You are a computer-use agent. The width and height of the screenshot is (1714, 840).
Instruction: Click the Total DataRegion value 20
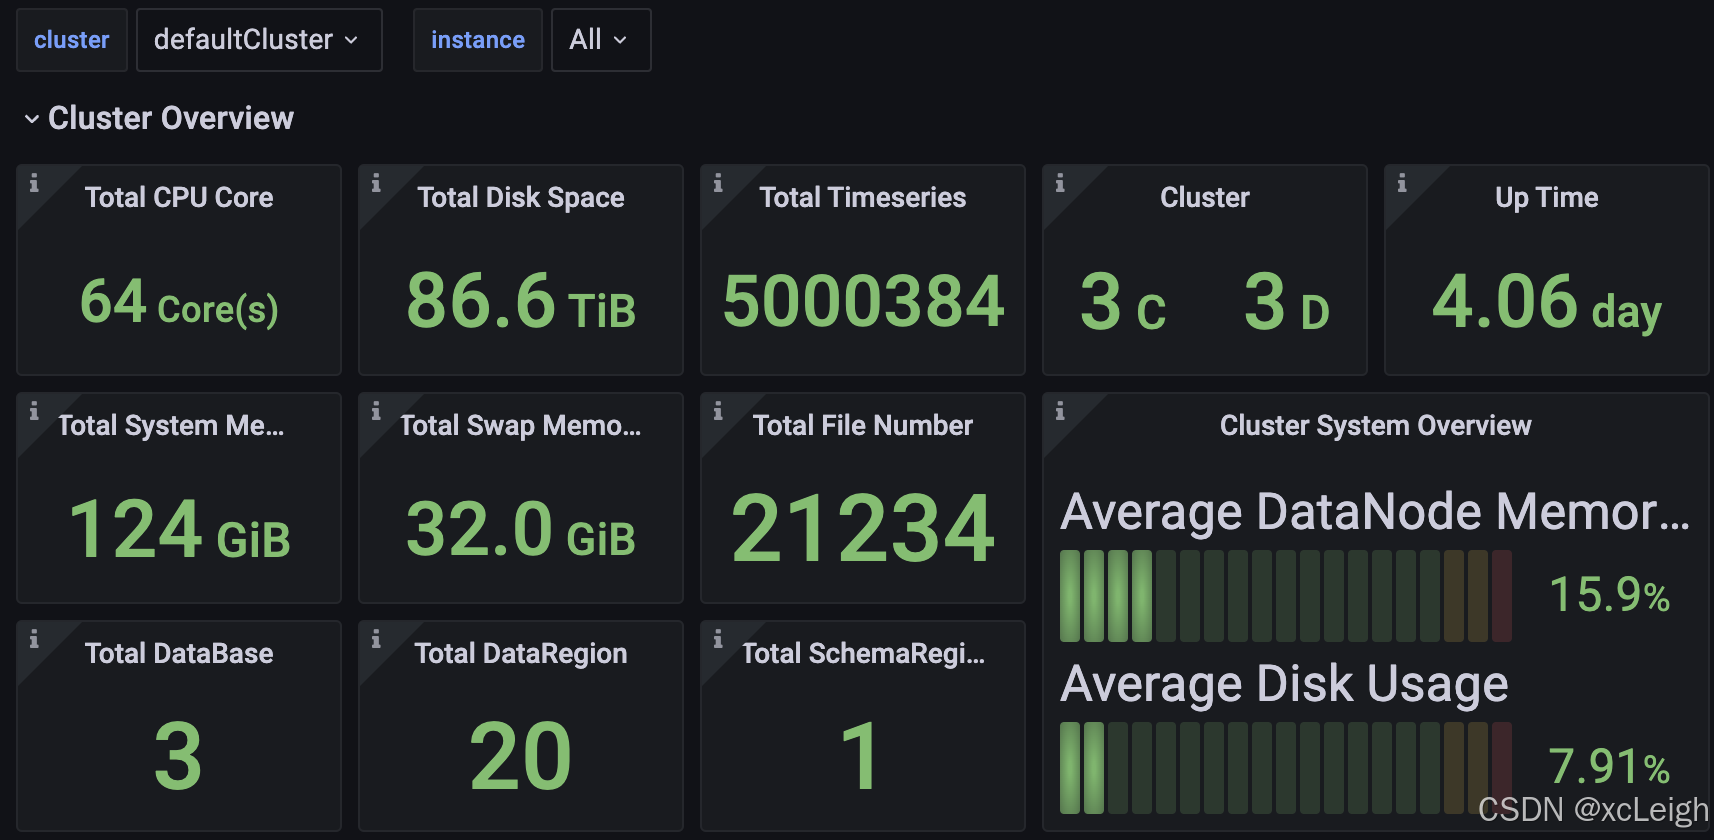click(x=520, y=757)
